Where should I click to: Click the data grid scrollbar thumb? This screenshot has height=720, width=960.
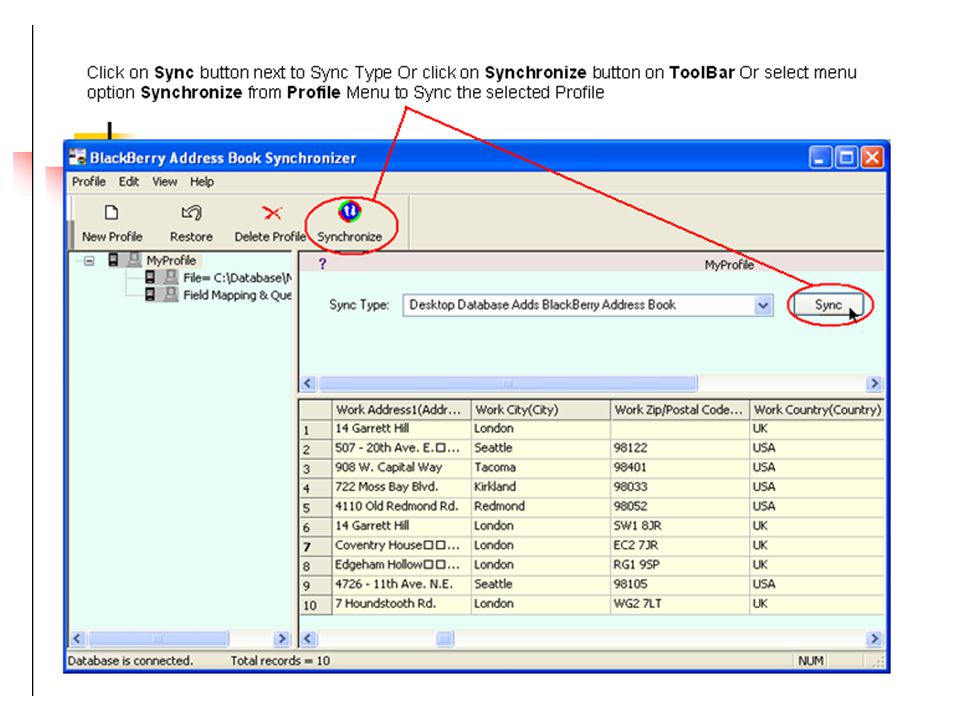coord(445,639)
